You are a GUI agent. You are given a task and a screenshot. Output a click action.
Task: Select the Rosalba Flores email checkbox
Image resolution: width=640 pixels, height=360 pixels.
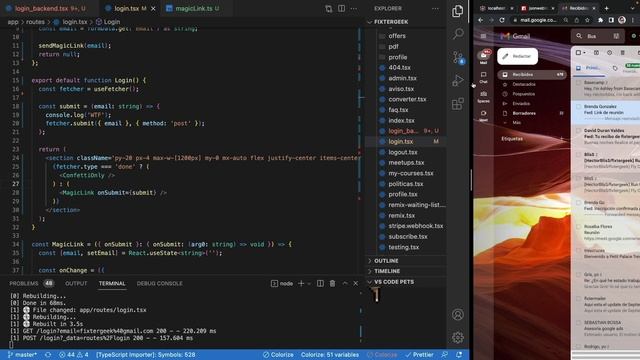(x=578, y=227)
